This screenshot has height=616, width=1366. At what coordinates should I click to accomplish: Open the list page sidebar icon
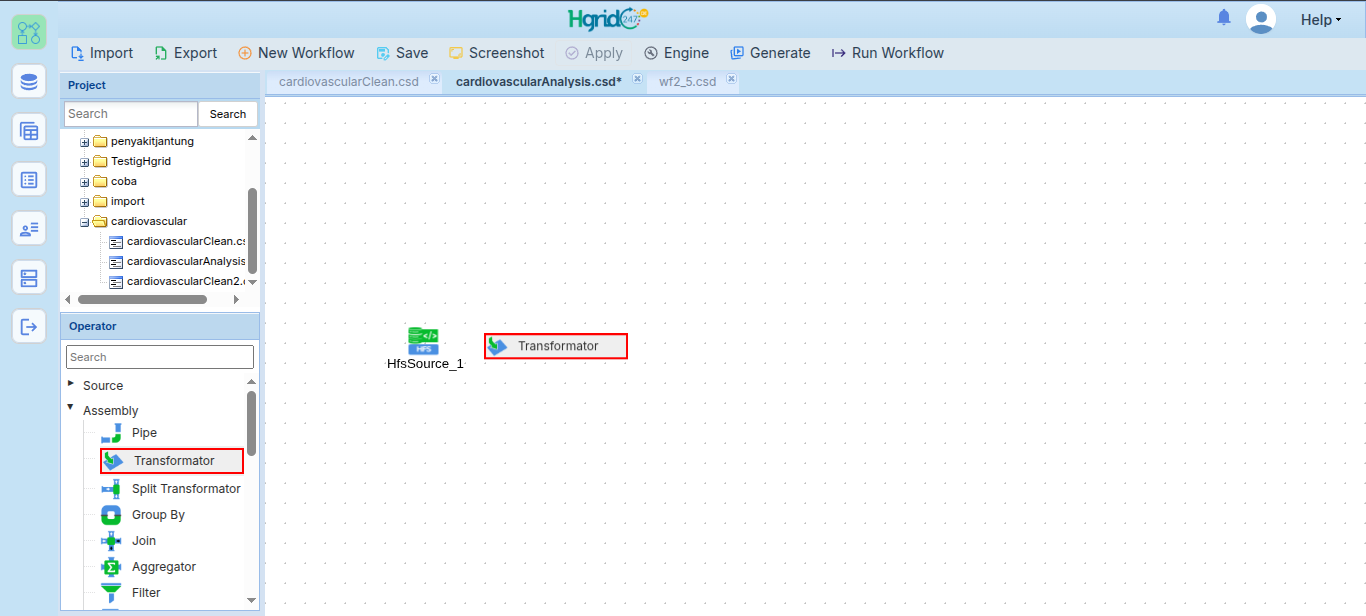29,179
